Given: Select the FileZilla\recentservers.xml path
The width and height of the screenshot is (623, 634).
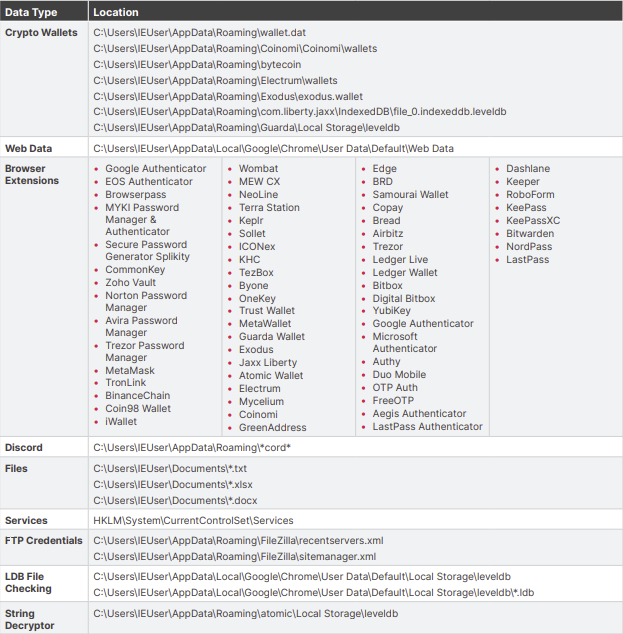Looking at the screenshot, I should (x=238, y=541).
